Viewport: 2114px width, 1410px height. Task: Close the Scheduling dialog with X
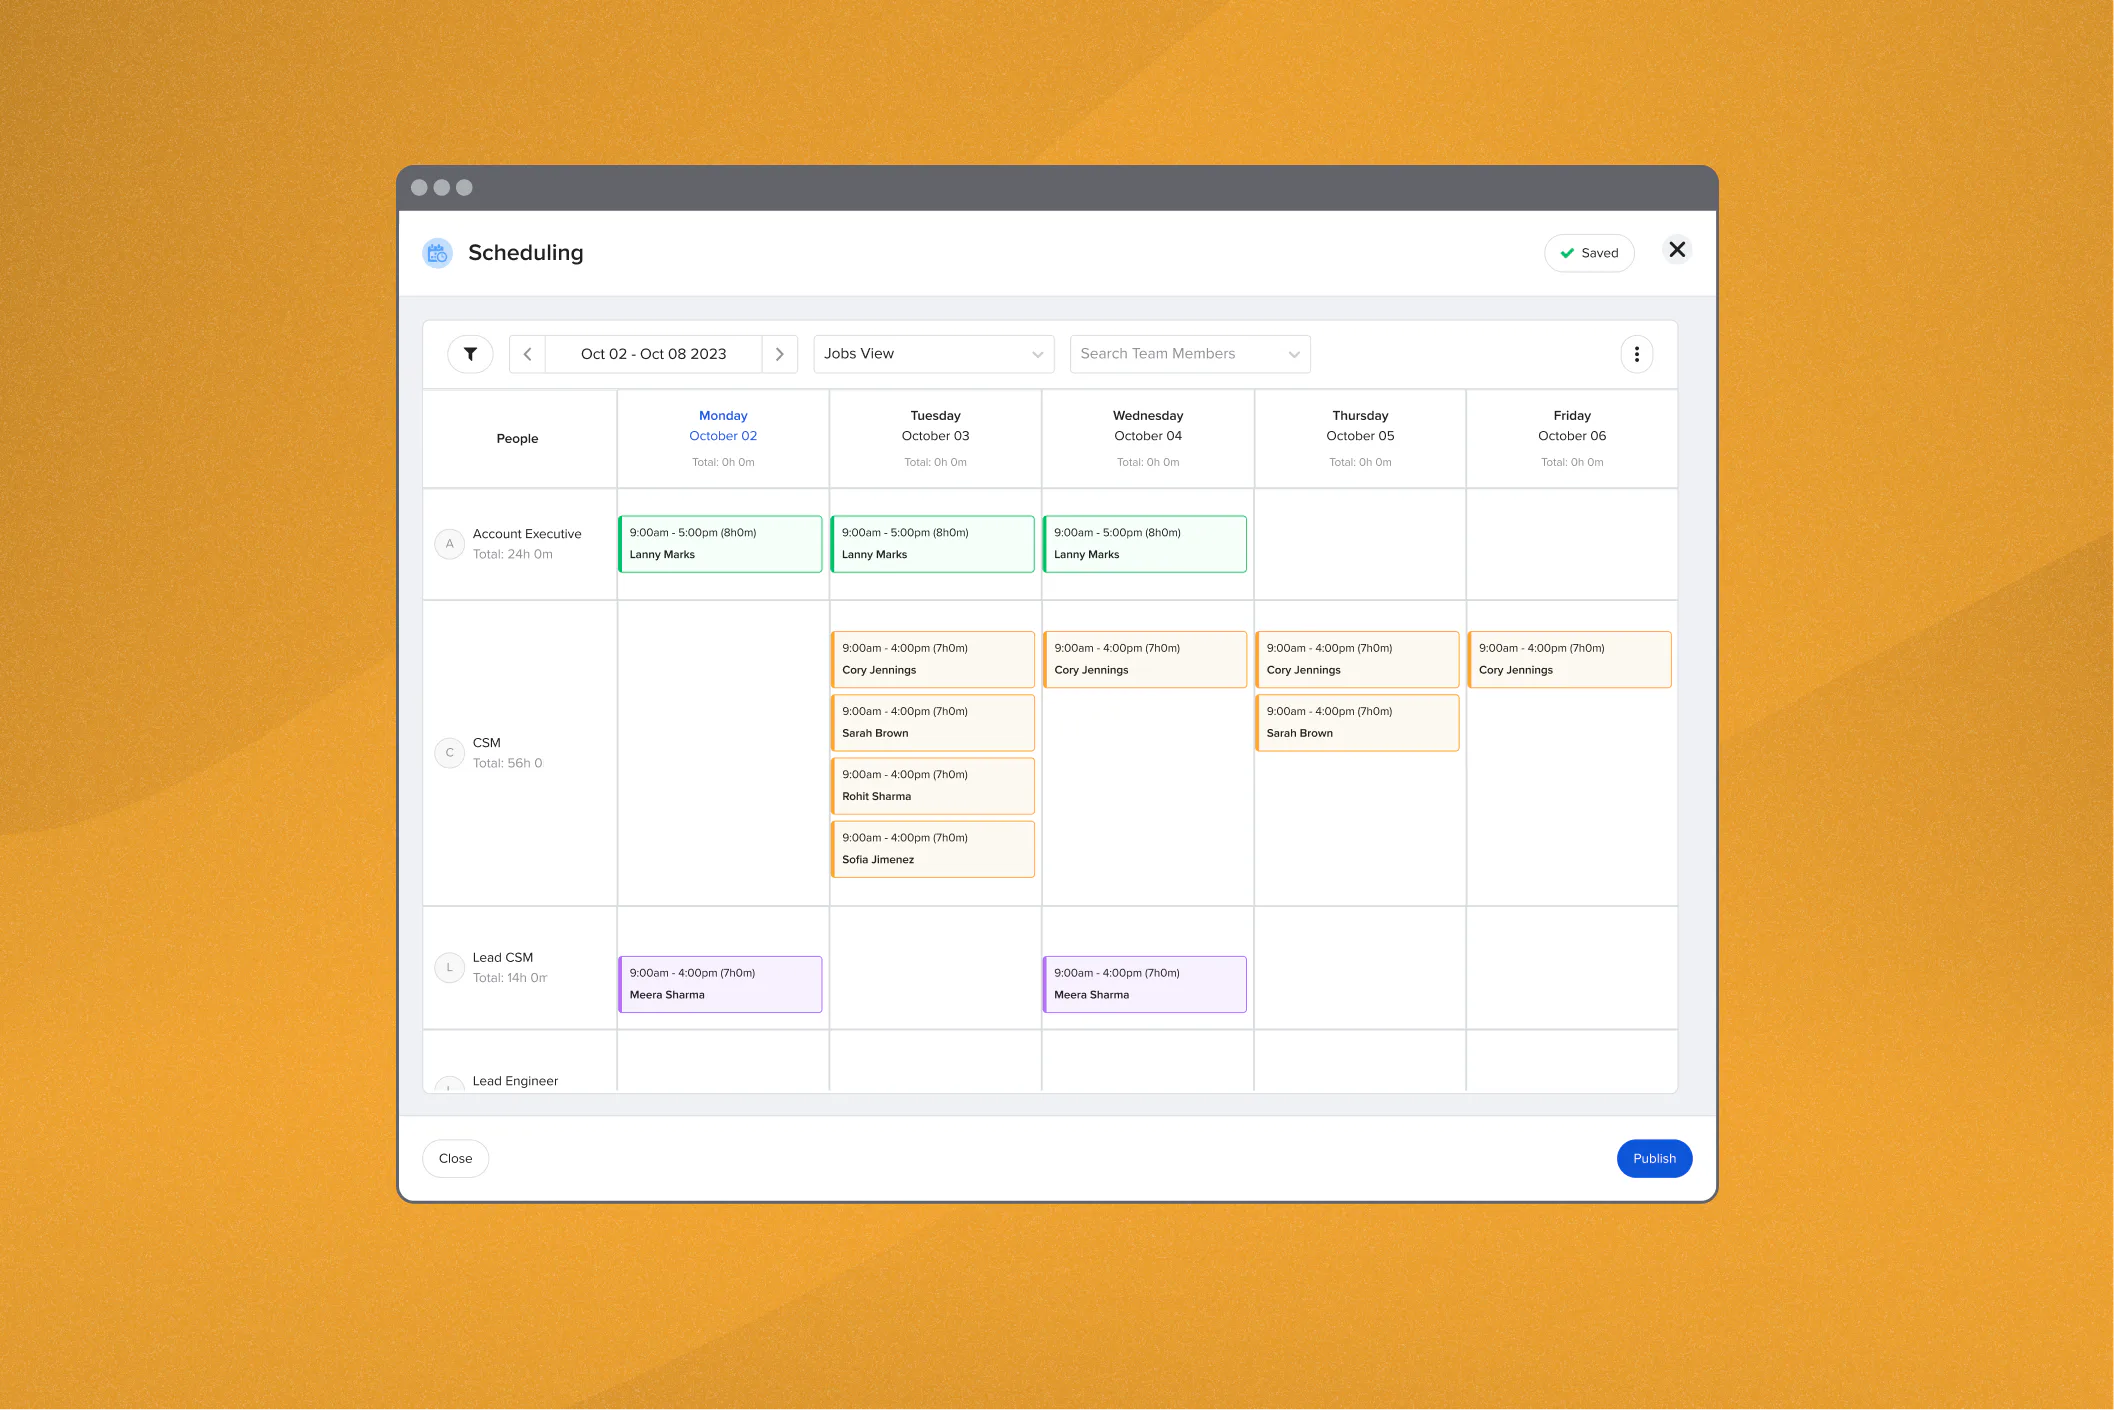click(x=1677, y=250)
